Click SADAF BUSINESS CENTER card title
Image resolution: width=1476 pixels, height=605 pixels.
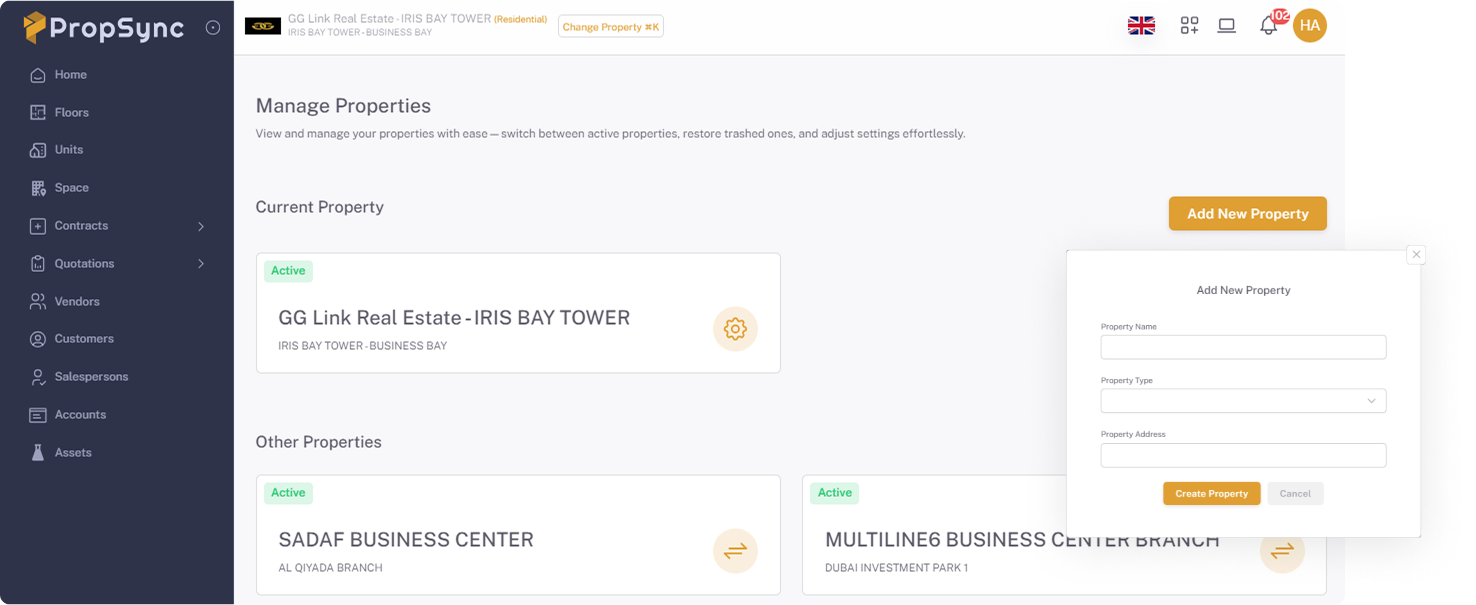point(406,540)
